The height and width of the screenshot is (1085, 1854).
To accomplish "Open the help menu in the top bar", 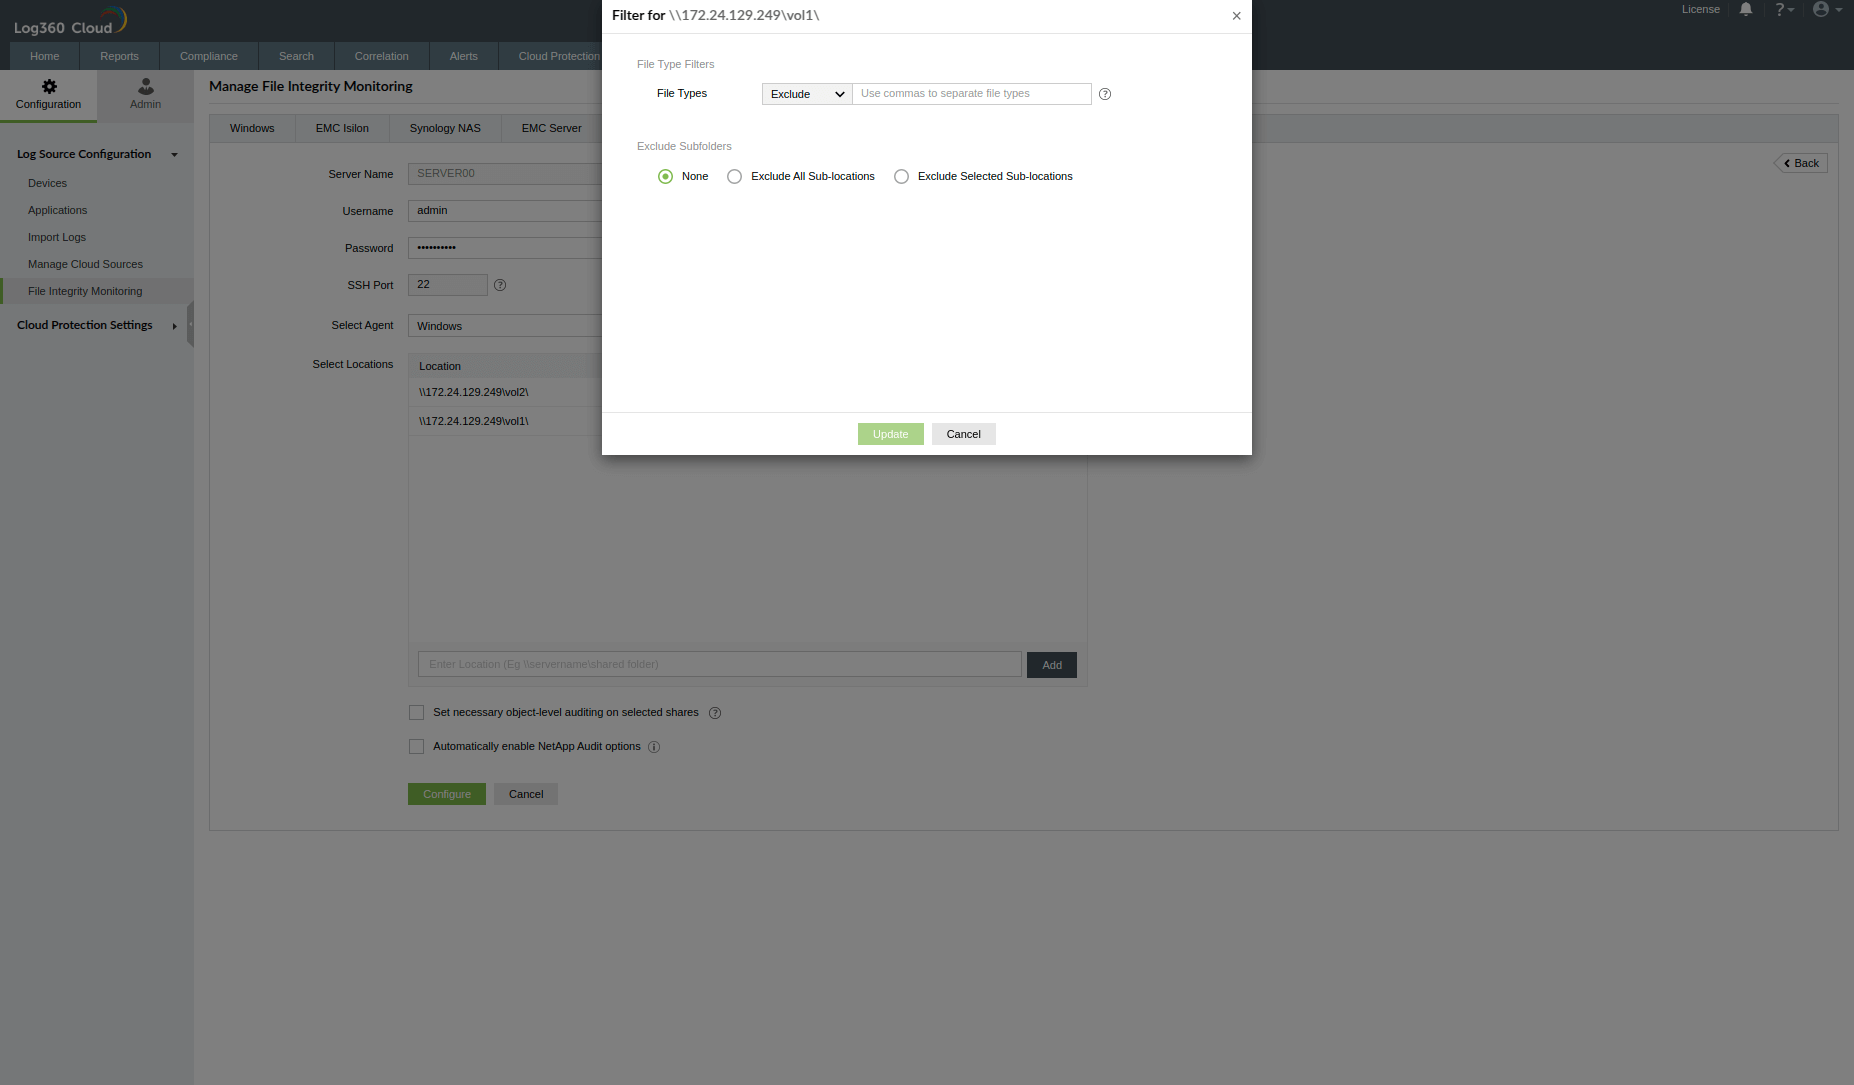I will (x=1783, y=9).
